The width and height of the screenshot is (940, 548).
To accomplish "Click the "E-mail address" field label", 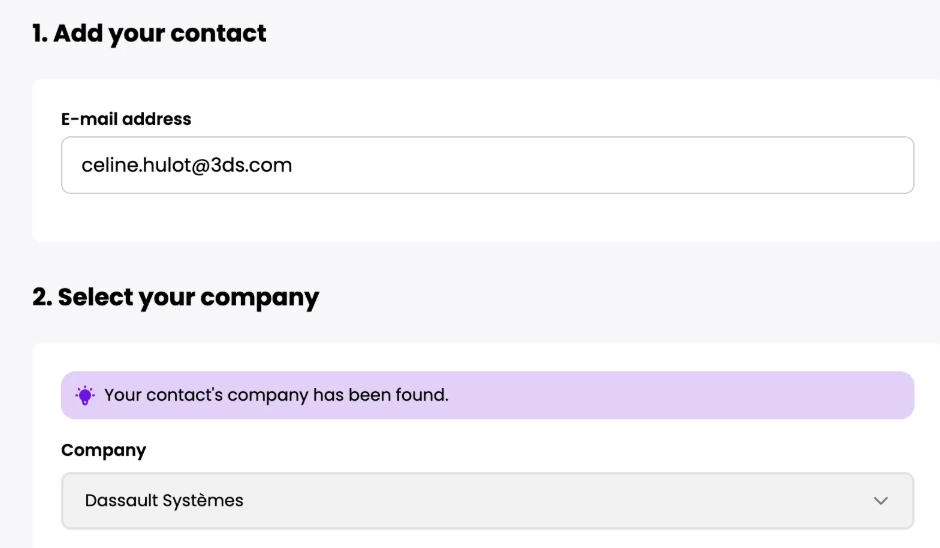I will [x=126, y=119].
